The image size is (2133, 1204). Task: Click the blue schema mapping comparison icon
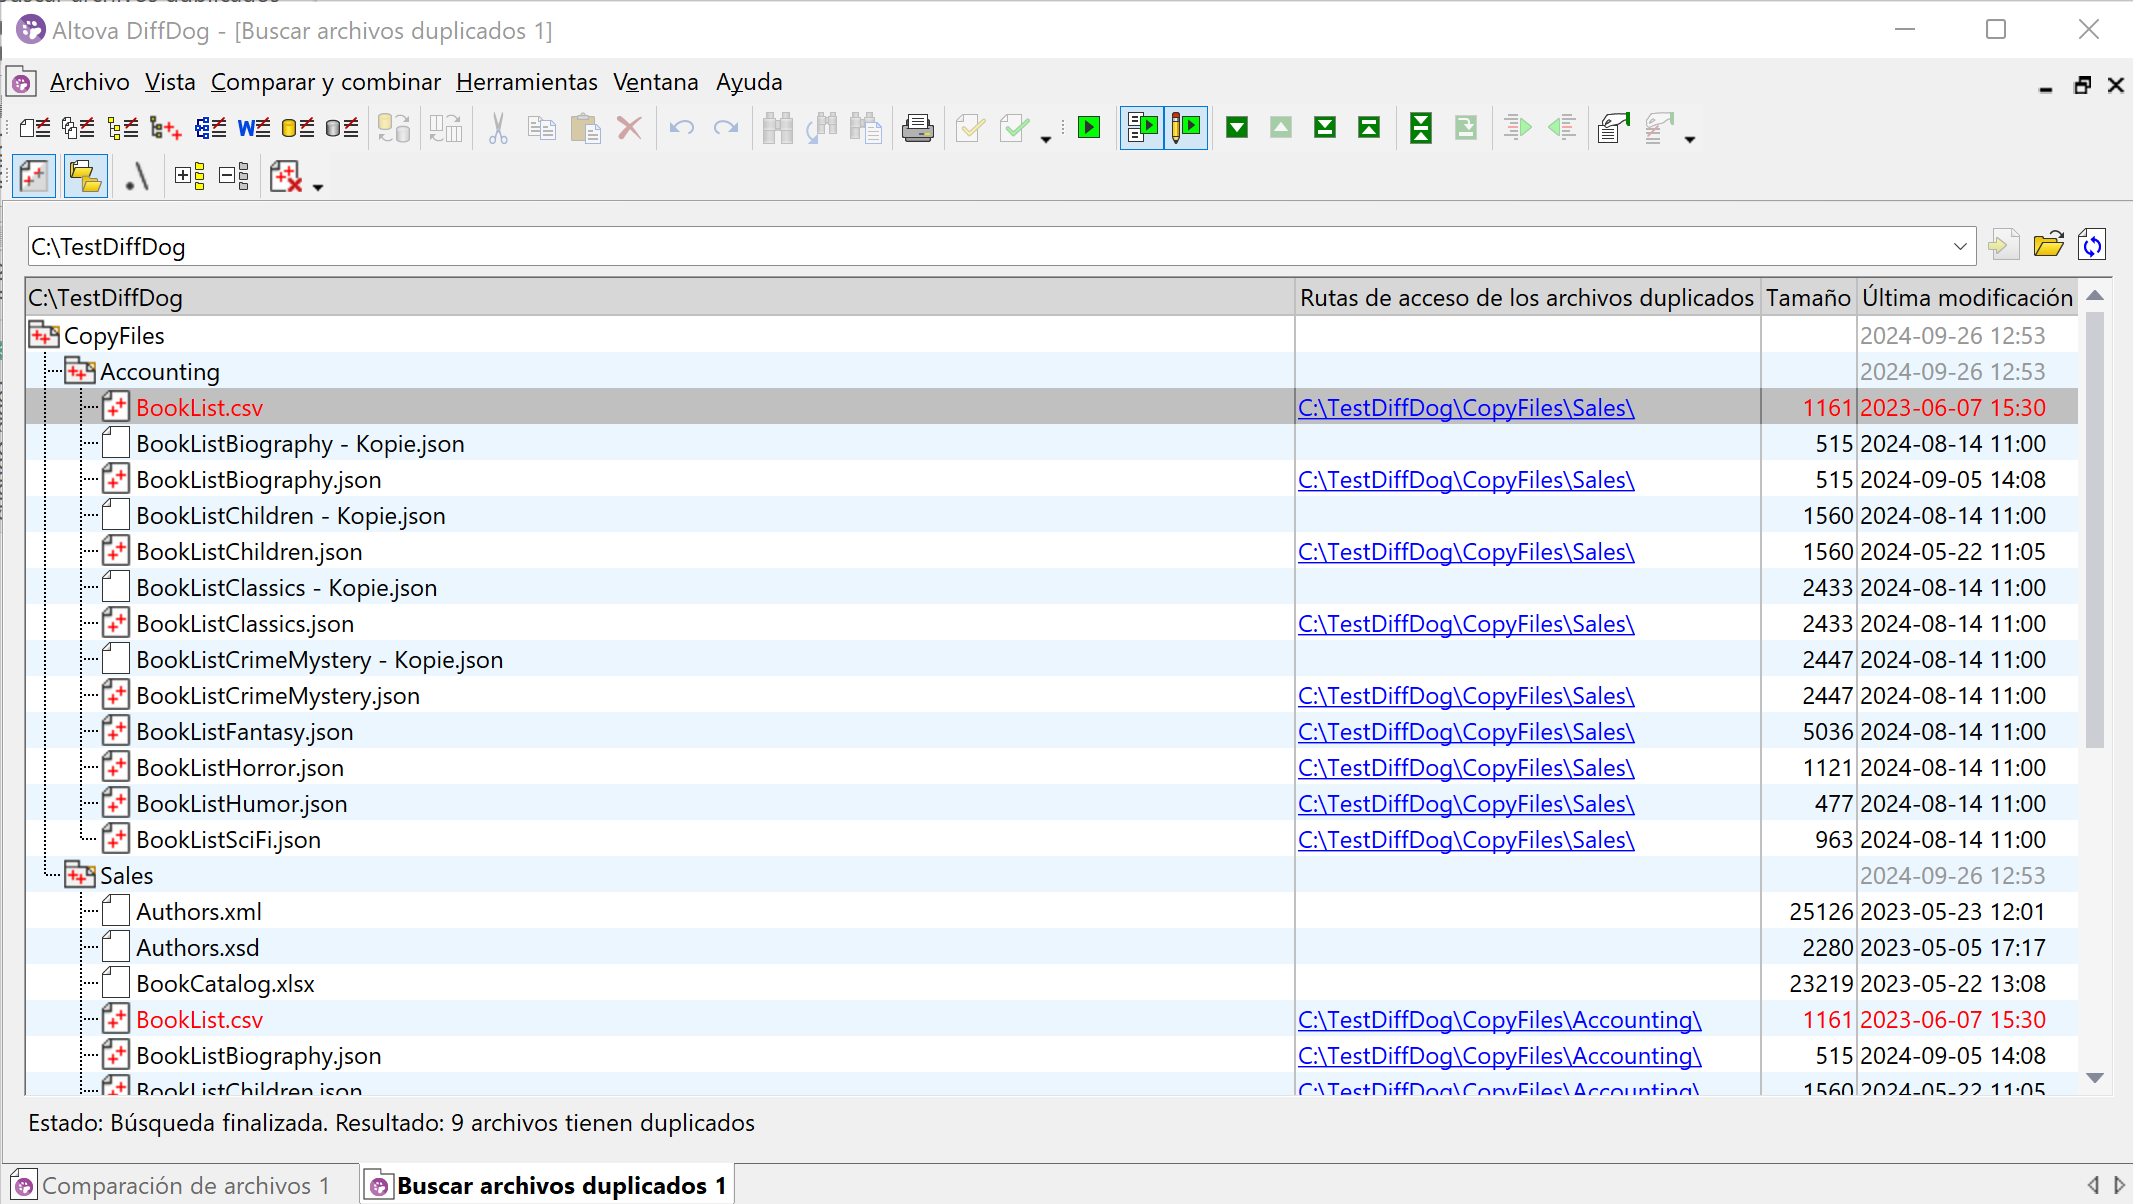point(210,128)
